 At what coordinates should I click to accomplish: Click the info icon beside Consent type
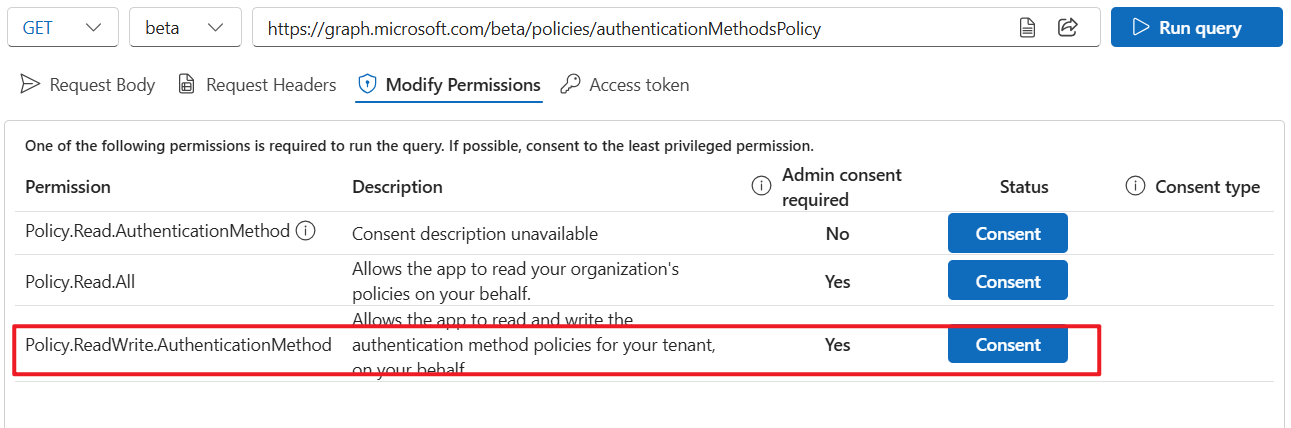(1135, 186)
